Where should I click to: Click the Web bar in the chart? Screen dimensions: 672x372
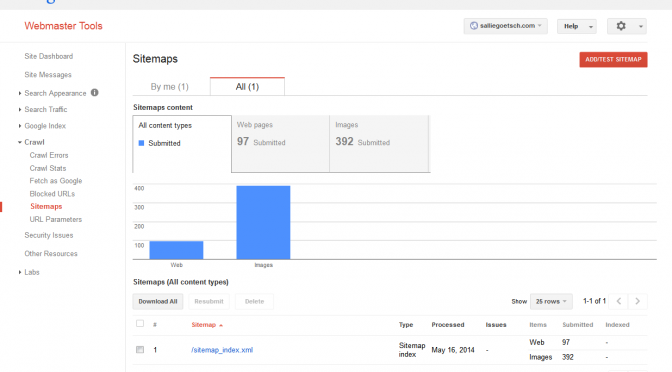click(x=176, y=250)
